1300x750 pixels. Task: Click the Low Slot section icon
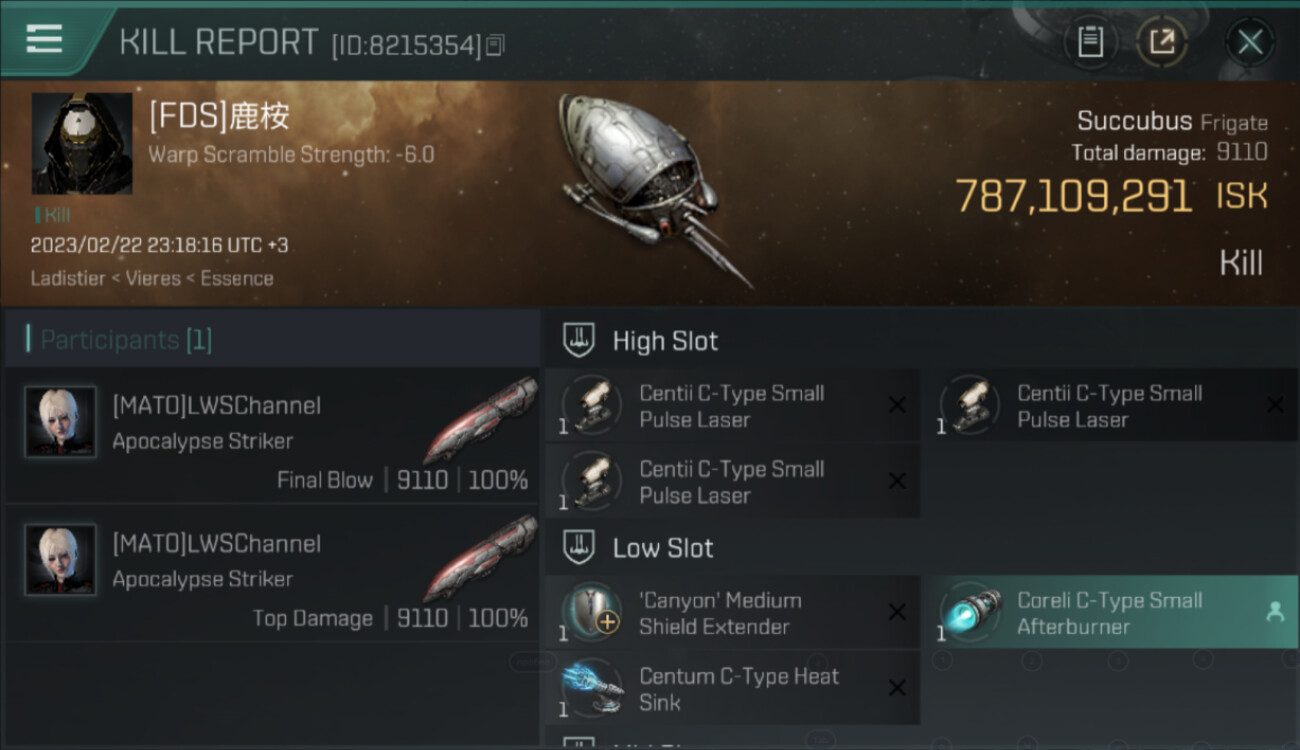click(x=579, y=547)
